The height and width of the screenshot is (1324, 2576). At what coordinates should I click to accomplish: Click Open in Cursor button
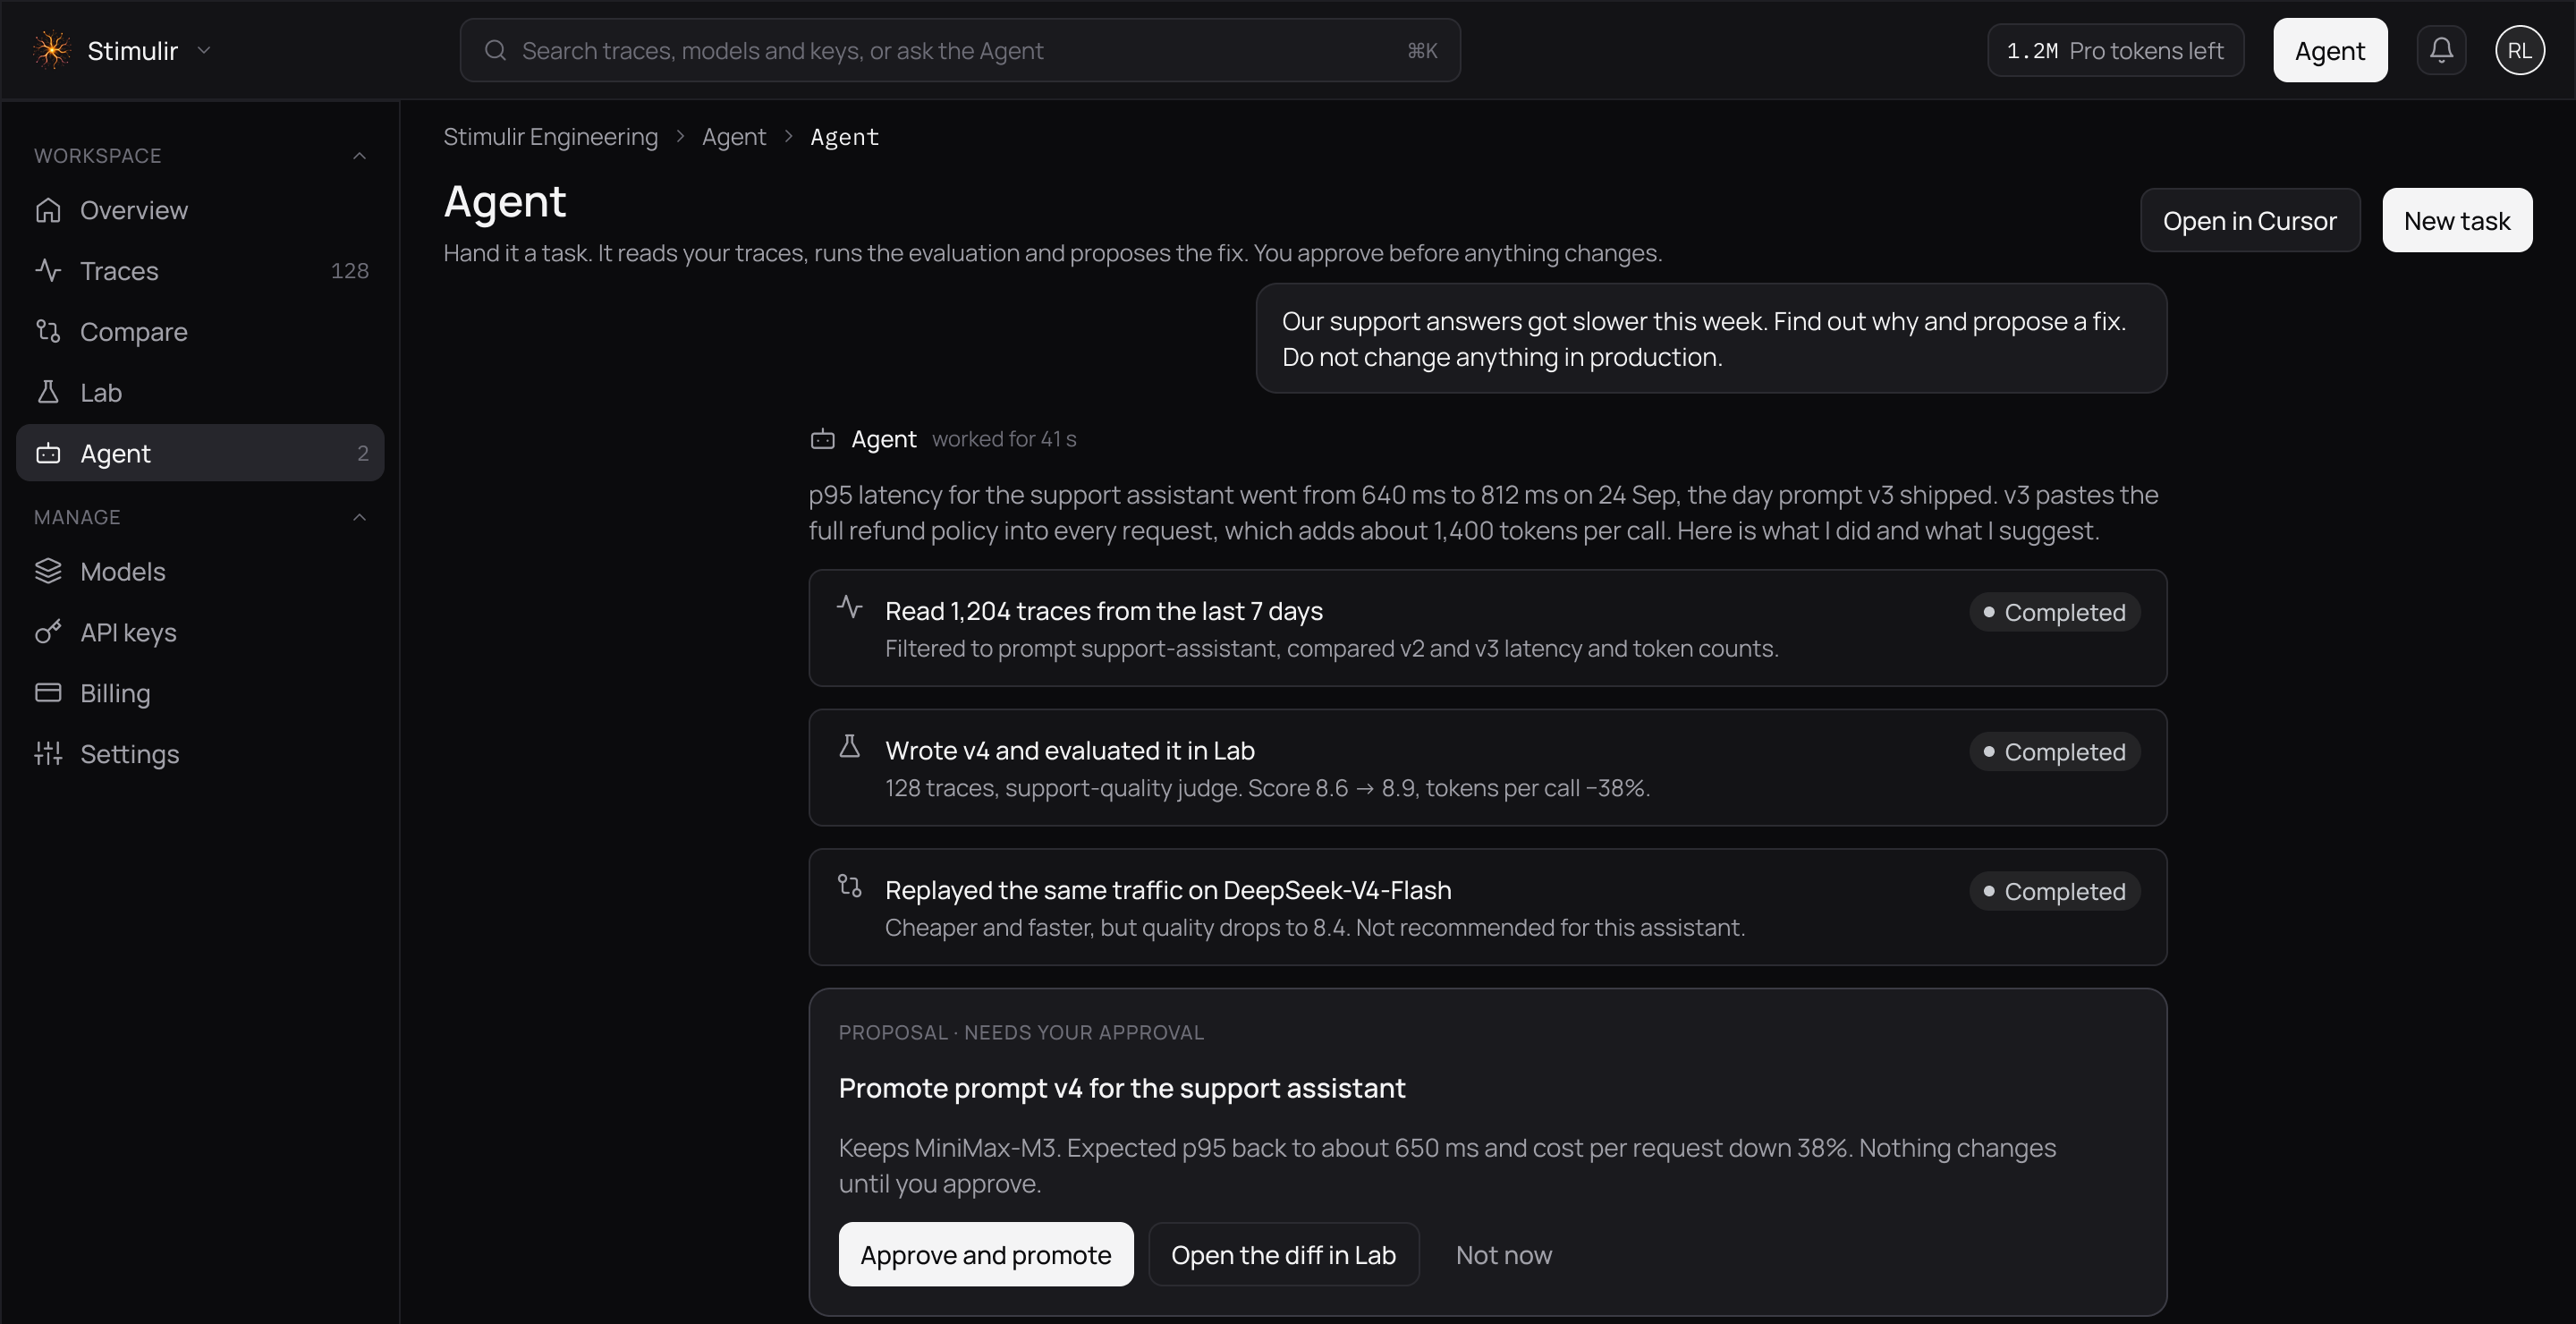coord(2250,220)
